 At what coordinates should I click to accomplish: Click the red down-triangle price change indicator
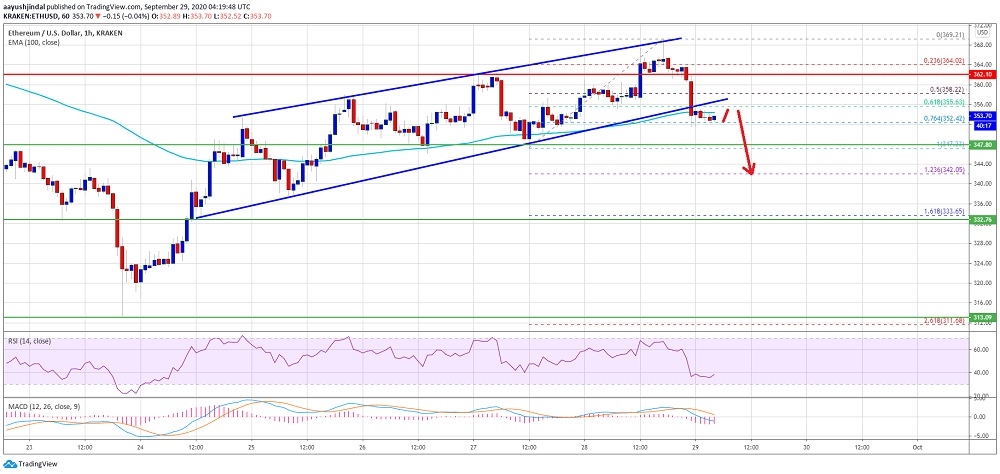tap(143, 16)
